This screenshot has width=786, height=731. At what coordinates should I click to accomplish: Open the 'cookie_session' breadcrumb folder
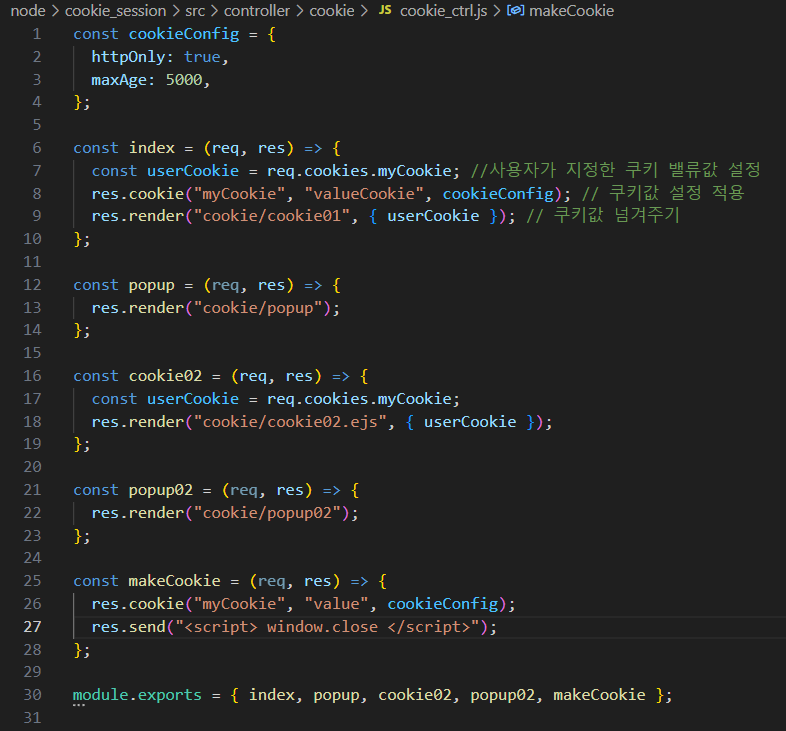pyautogui.click(x=115, y=11)
